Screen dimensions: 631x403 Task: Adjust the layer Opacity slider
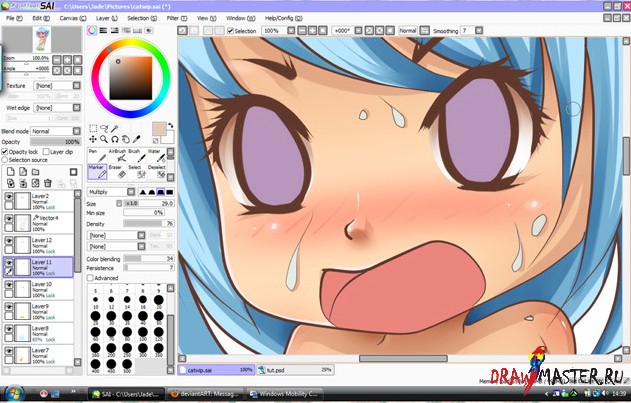tap(56, 142)
